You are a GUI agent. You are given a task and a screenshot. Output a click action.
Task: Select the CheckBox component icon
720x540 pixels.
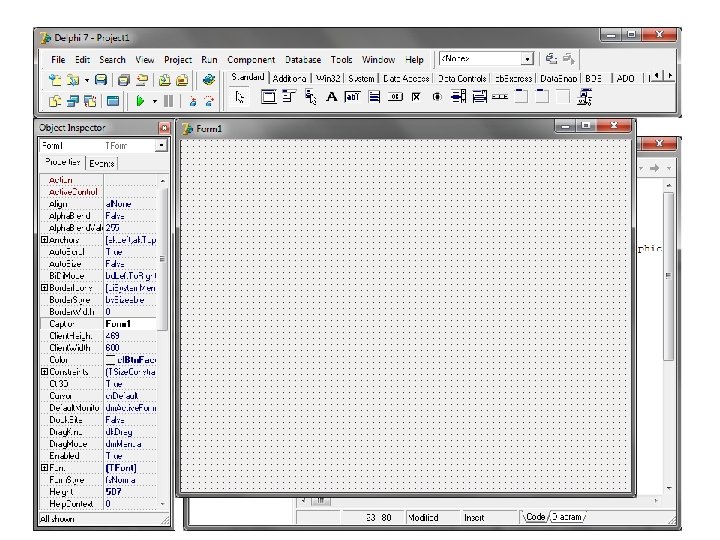416,97
